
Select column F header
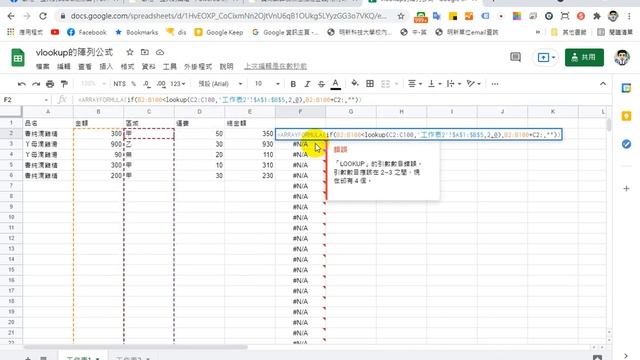click(300, 111)
